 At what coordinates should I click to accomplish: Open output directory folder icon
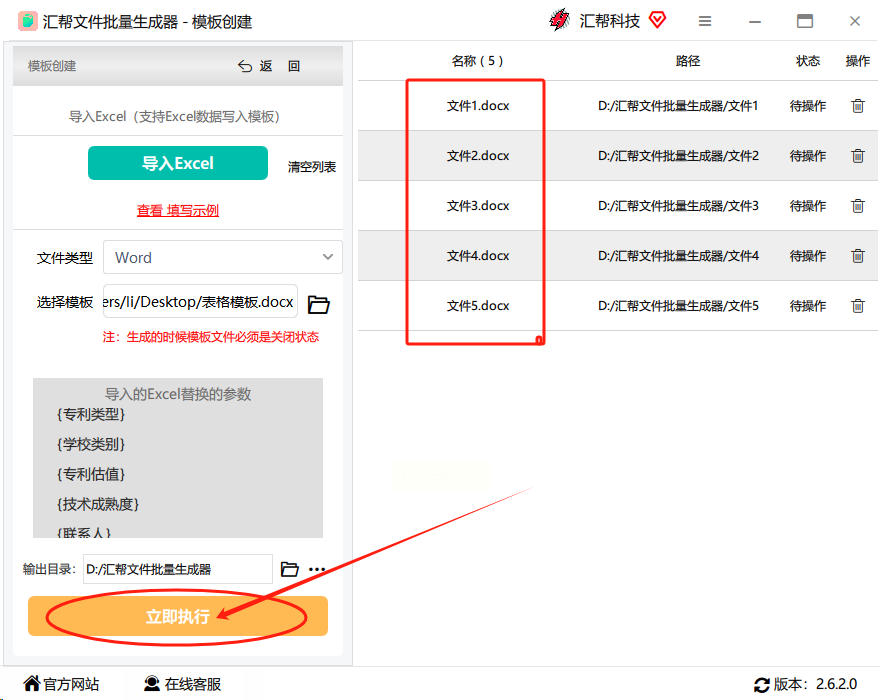click(x=289, y=569)
